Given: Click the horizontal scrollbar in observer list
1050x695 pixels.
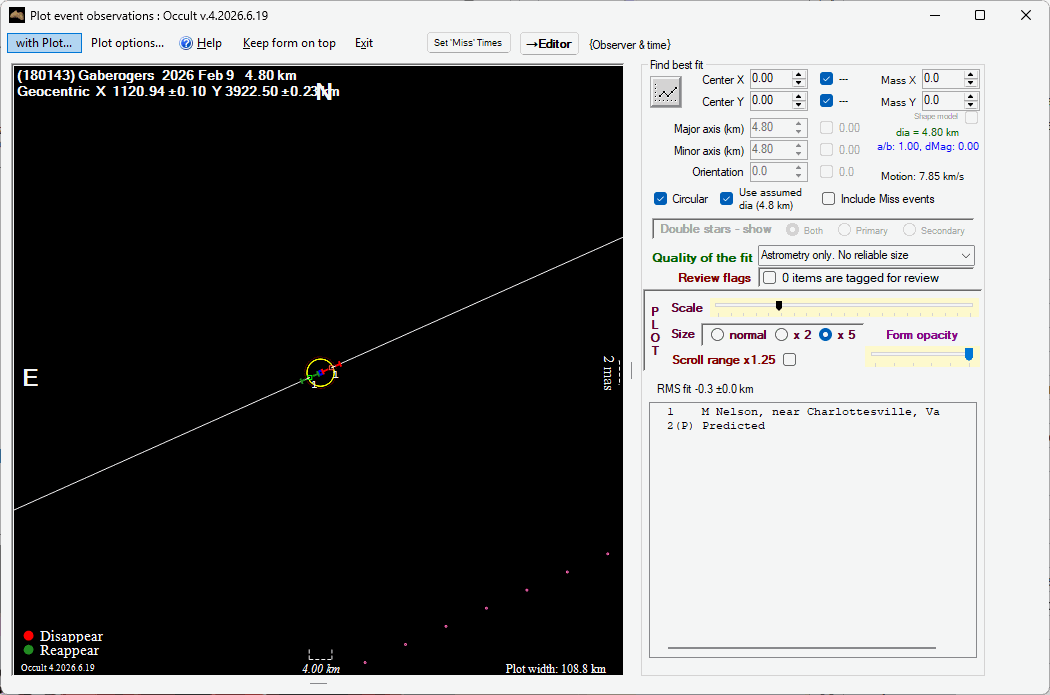Looking at the screenshot, I should tap(801, 648).
